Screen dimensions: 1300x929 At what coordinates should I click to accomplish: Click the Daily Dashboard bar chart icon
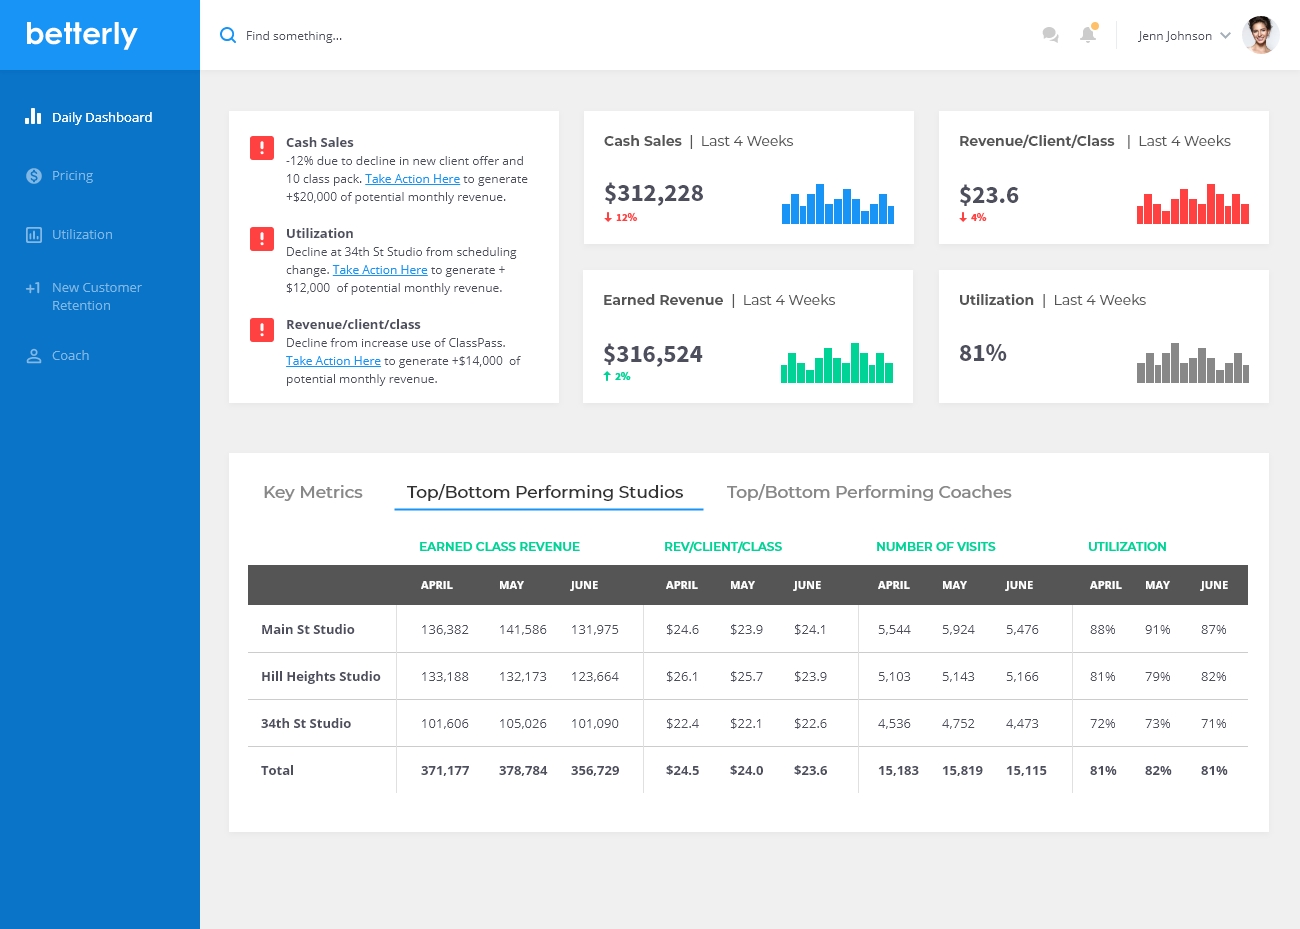pos(33,117)
